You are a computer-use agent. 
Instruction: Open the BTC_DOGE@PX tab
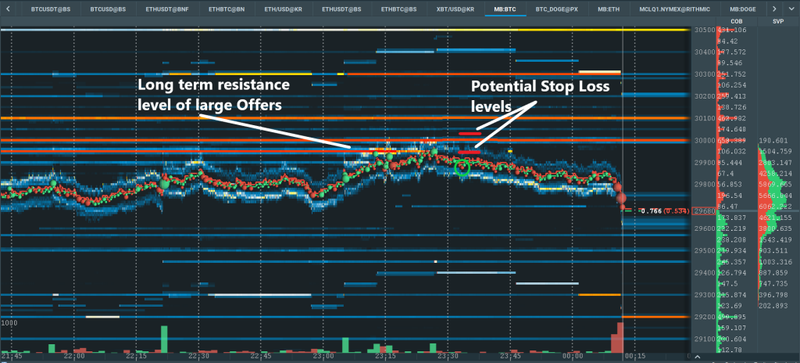click(557, 9)
